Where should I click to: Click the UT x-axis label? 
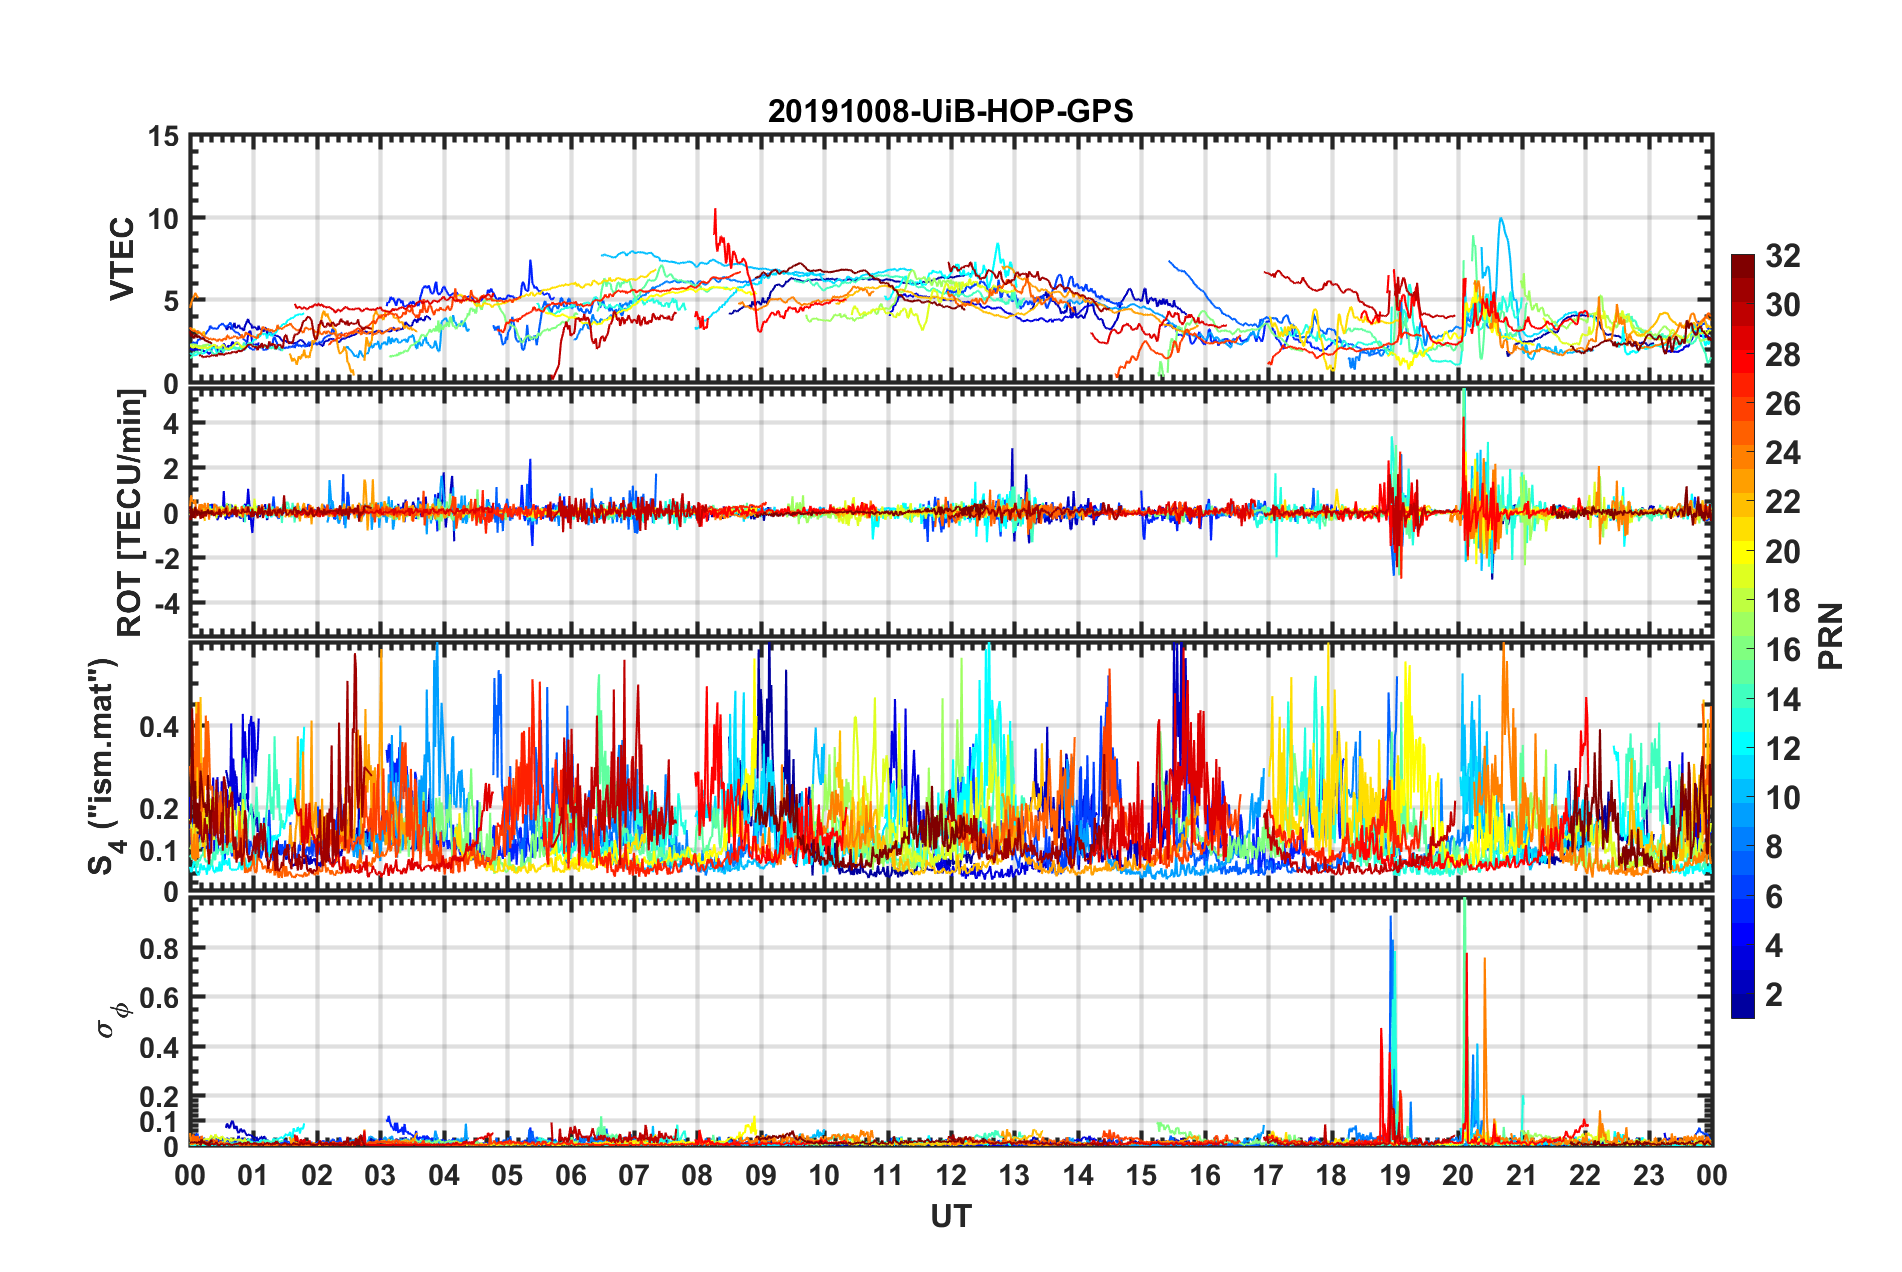pos(951,1216)
